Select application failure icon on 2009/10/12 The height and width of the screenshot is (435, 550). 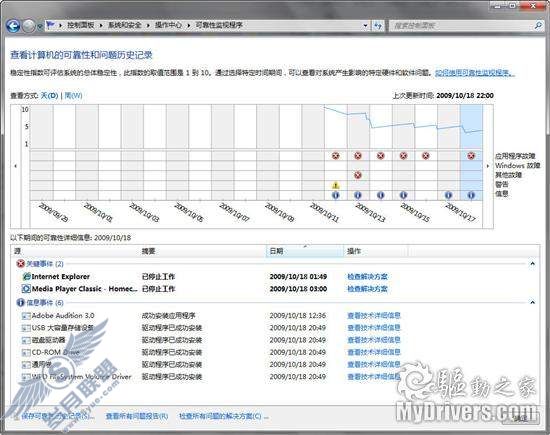point(336,155)
